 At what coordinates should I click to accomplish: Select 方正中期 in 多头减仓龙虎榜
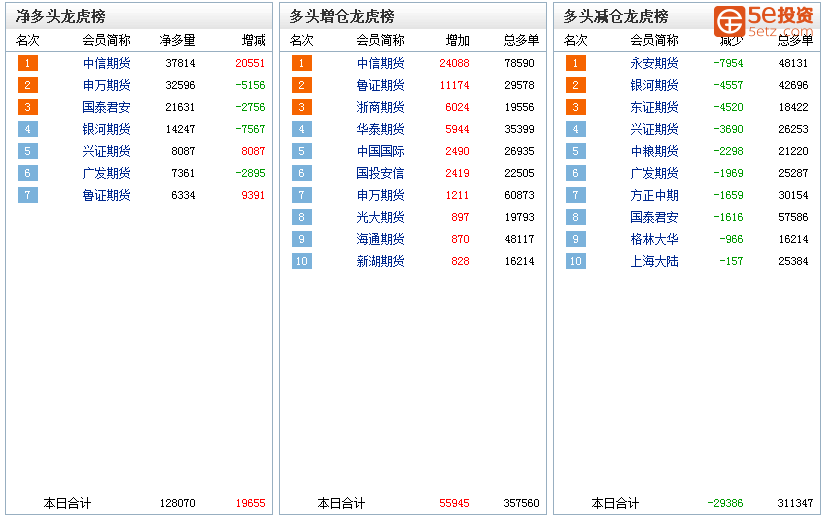pyautogui.click(x=654, y=195)
